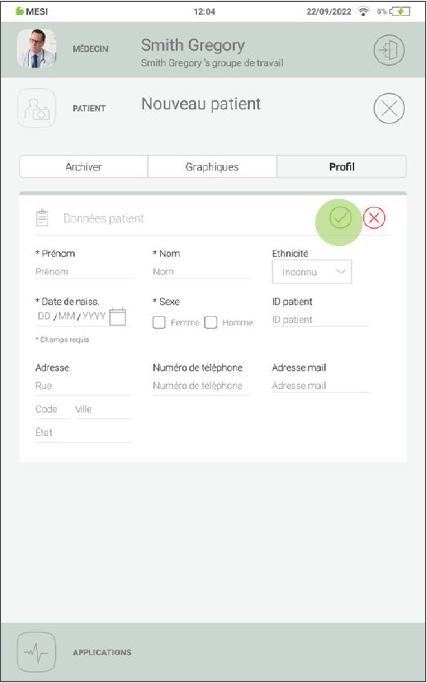Viewport: 427px width, 683px height.
Task: Focus the Prénom input field
Action: 83,272
